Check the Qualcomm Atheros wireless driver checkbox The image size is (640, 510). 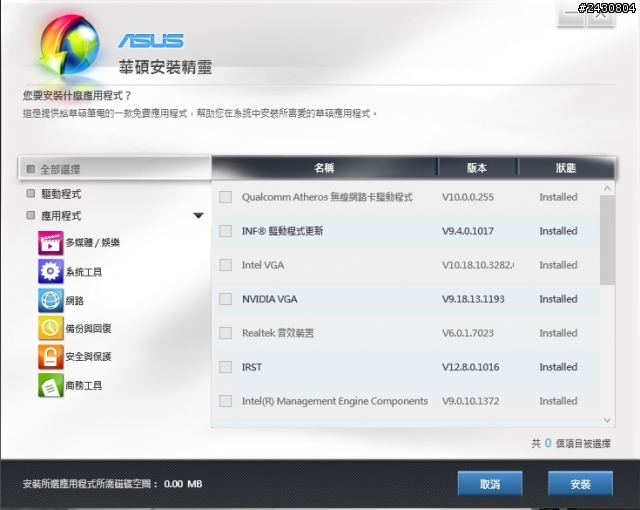pyautogui.click(x=225, y=197)
